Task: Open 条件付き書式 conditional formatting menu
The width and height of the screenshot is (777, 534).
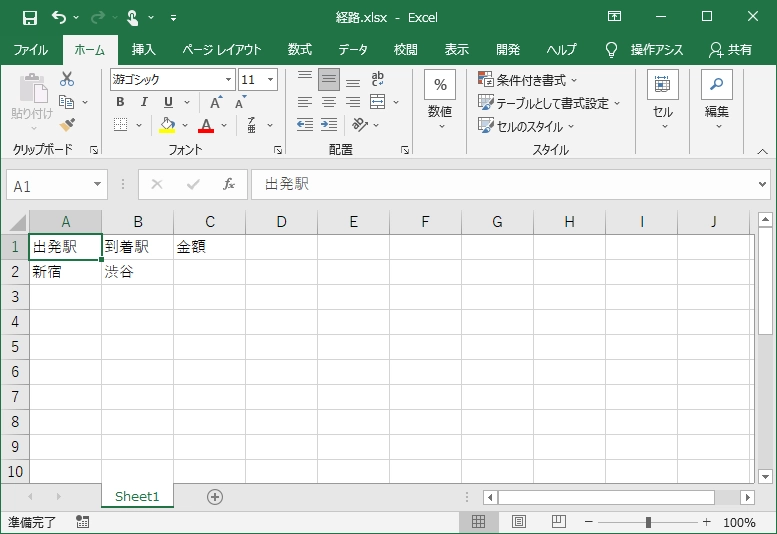Action: tap(528, 80)
